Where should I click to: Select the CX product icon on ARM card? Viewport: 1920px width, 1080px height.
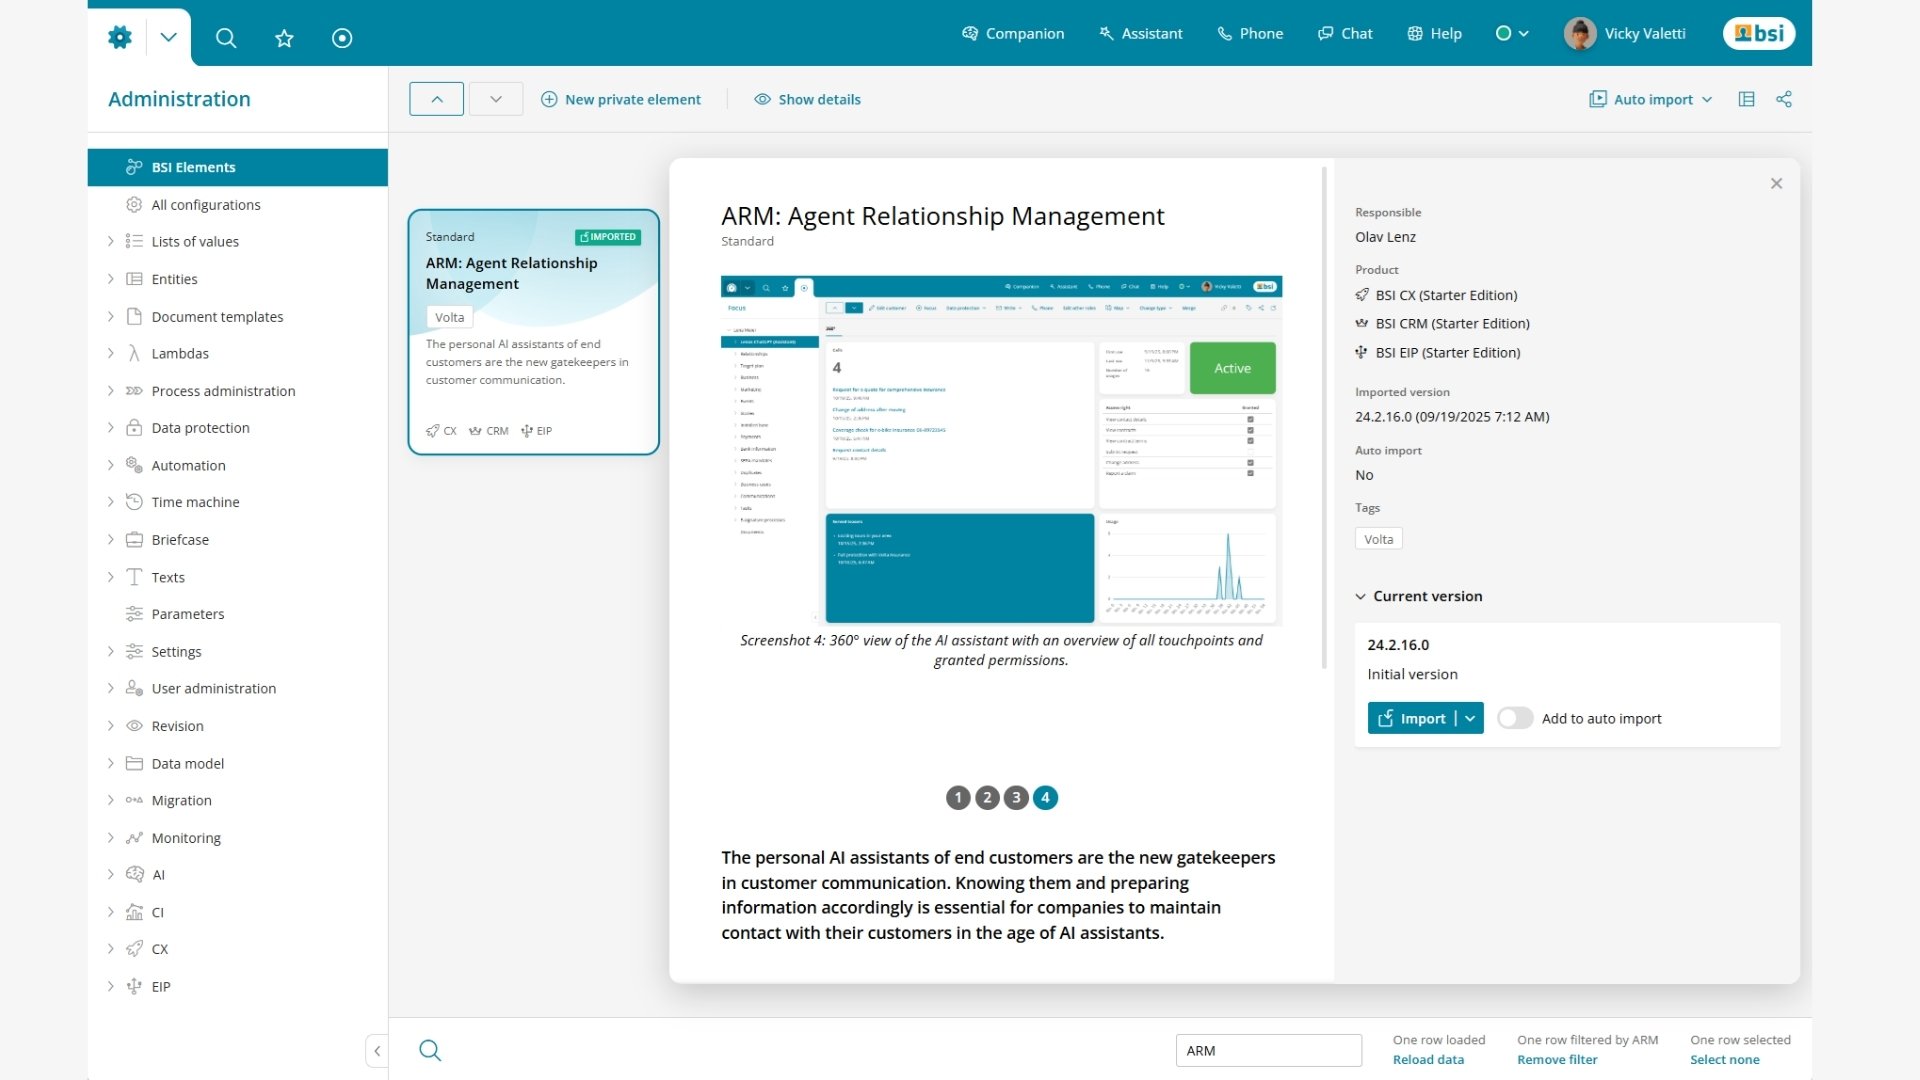pos(432,431)
